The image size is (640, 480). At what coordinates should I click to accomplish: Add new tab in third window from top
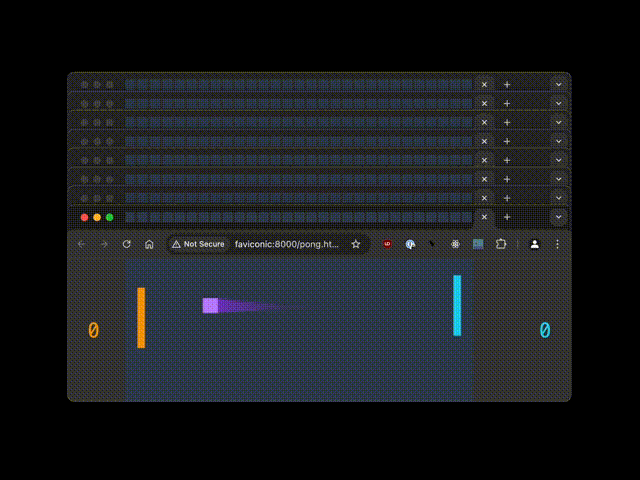[x=507, y=122]
